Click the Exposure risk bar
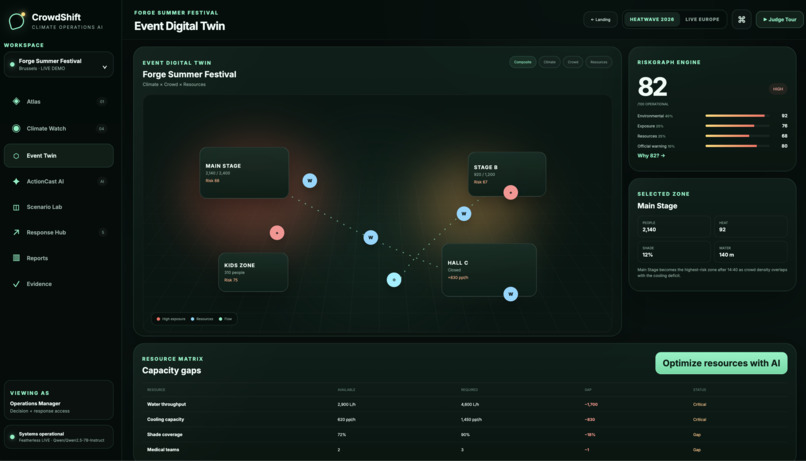 (738, 126)
